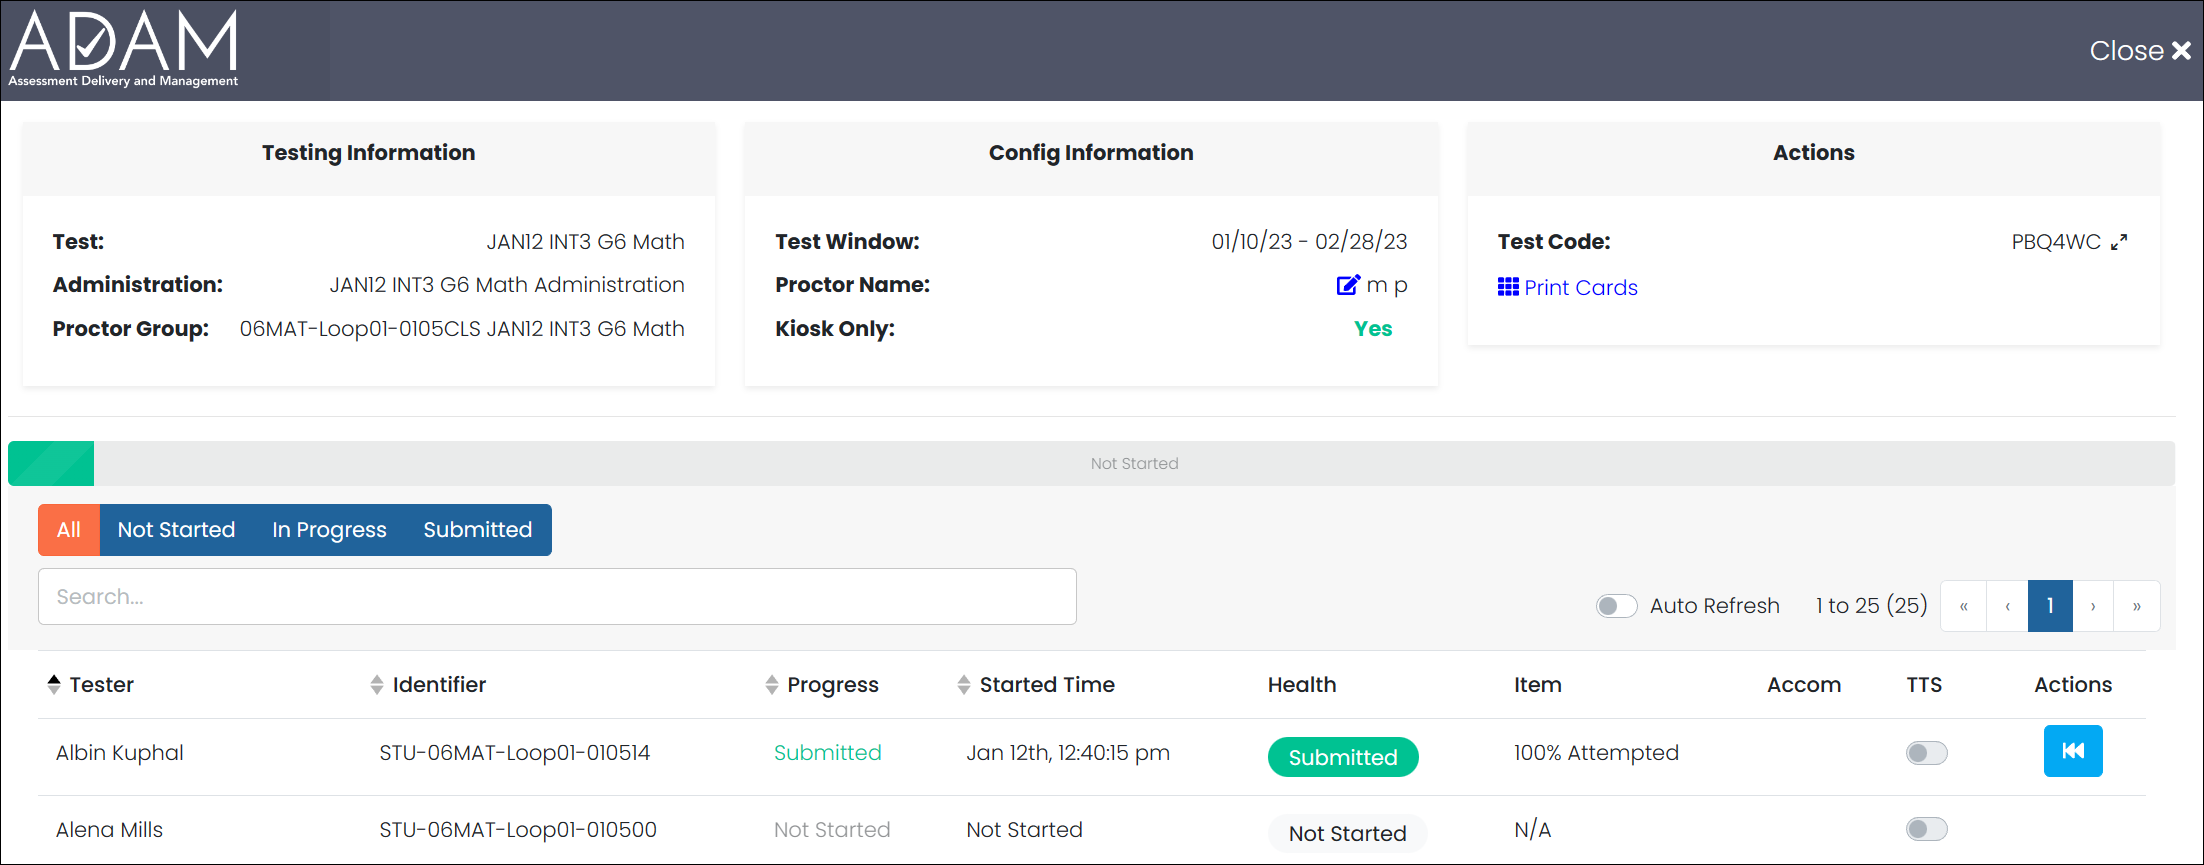Sort table by Identifier column

pos(377,684)
